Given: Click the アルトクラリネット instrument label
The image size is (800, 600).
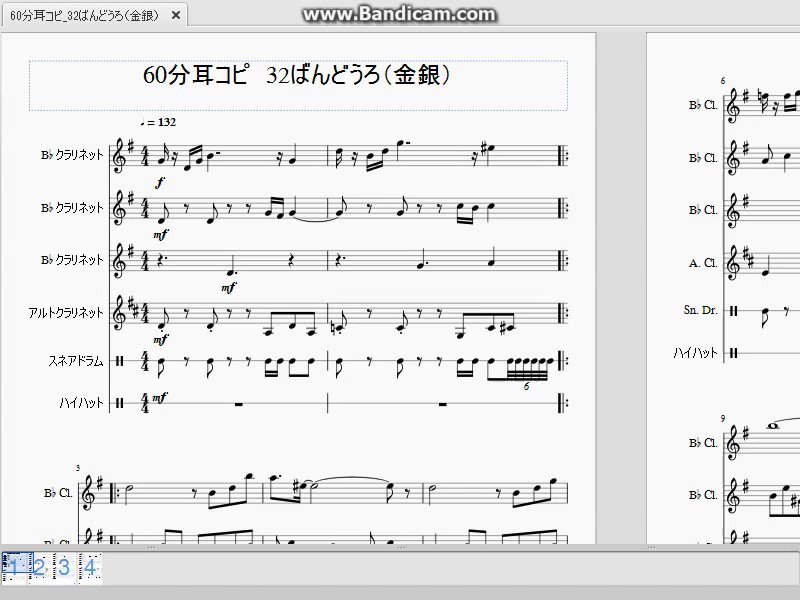Looking at the screenshot, I should 66,313.
